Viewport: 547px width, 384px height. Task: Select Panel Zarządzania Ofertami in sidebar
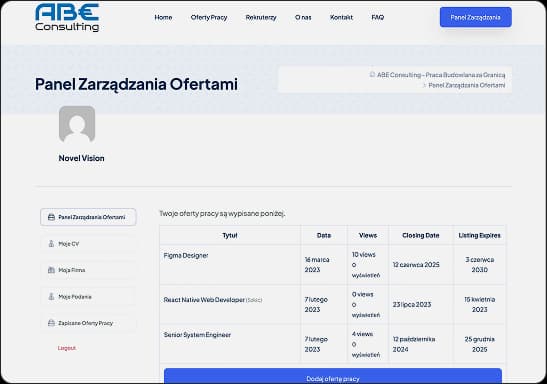click(x=88, y=217)
